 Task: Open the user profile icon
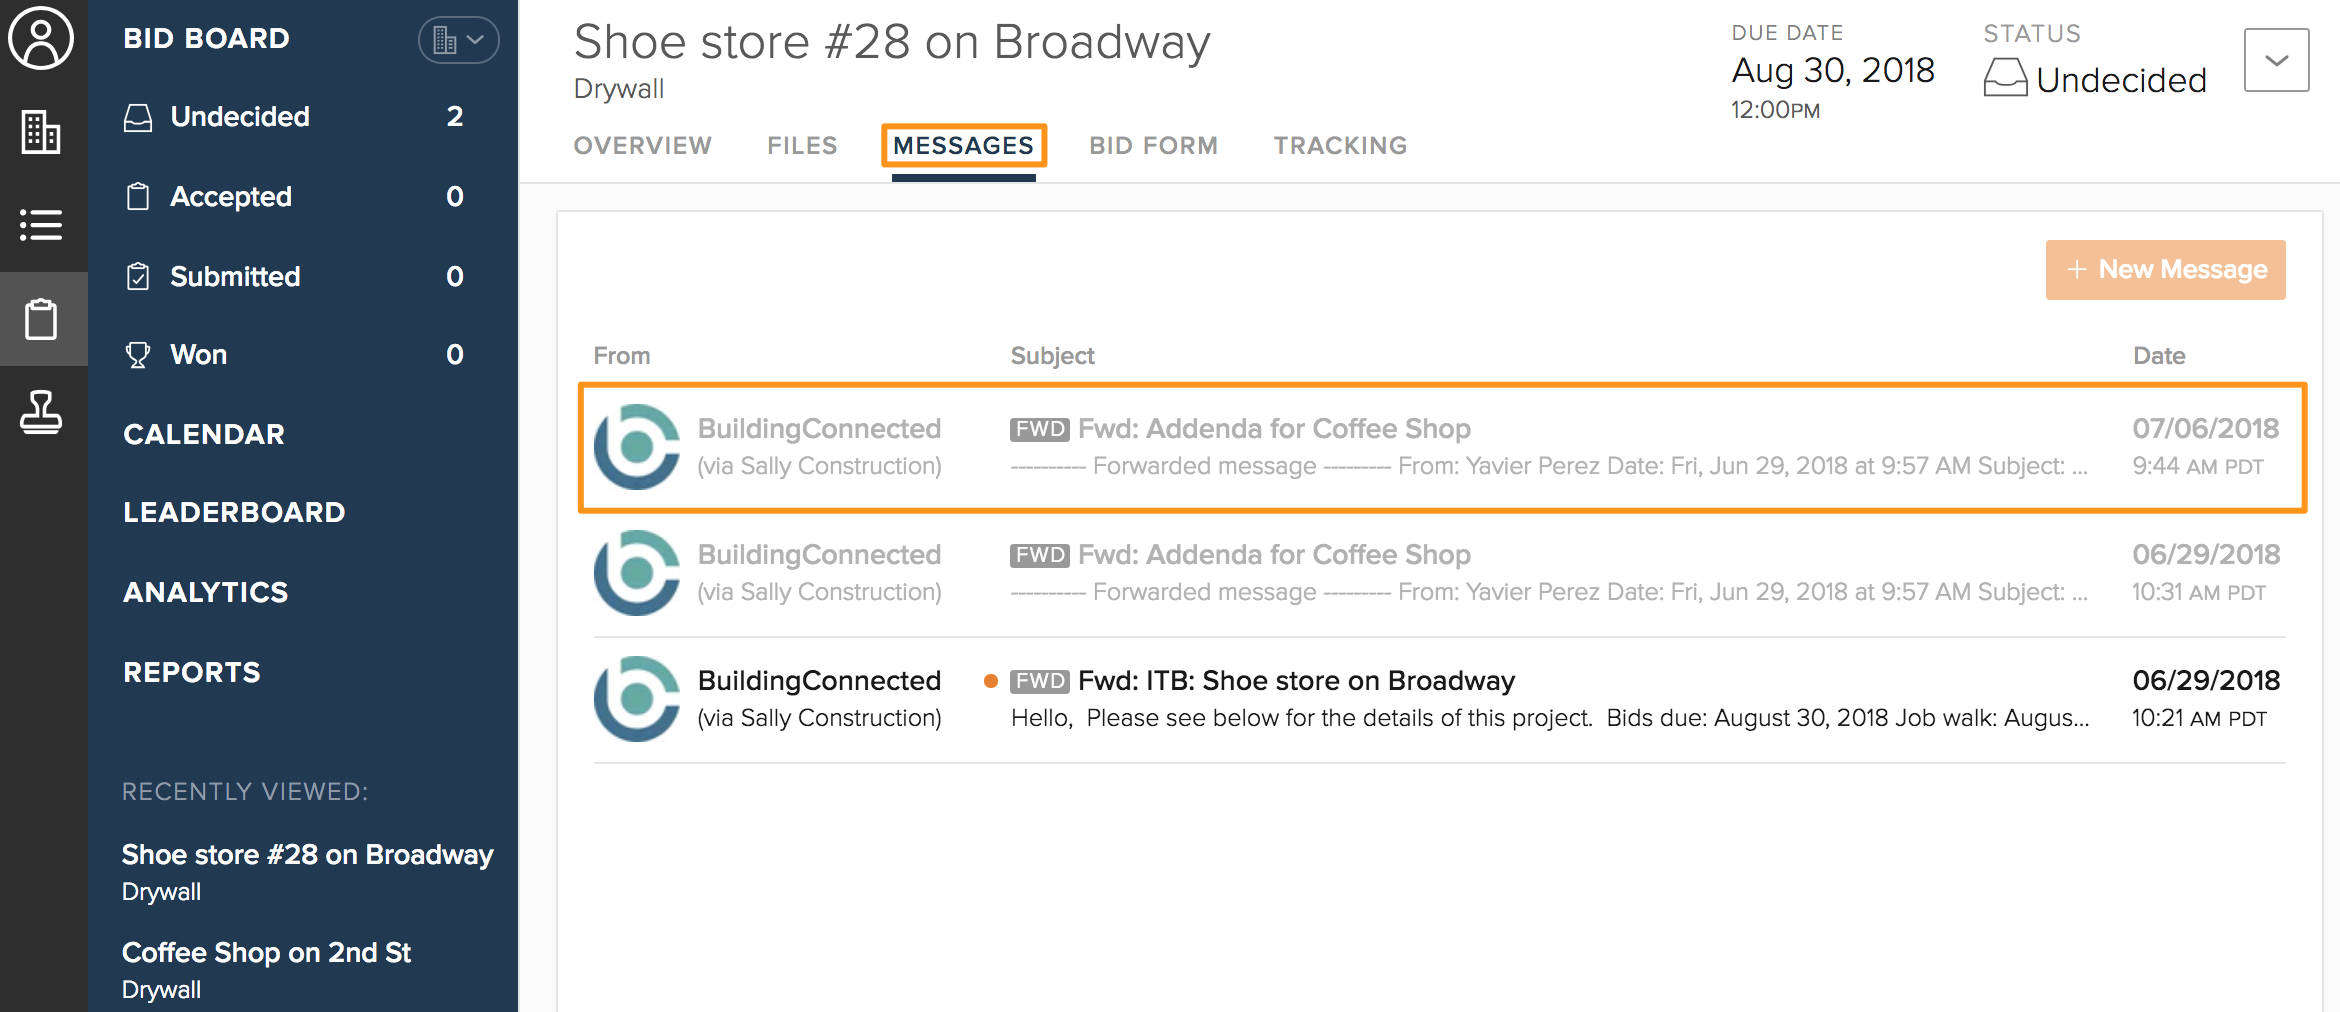coord(41,39)
